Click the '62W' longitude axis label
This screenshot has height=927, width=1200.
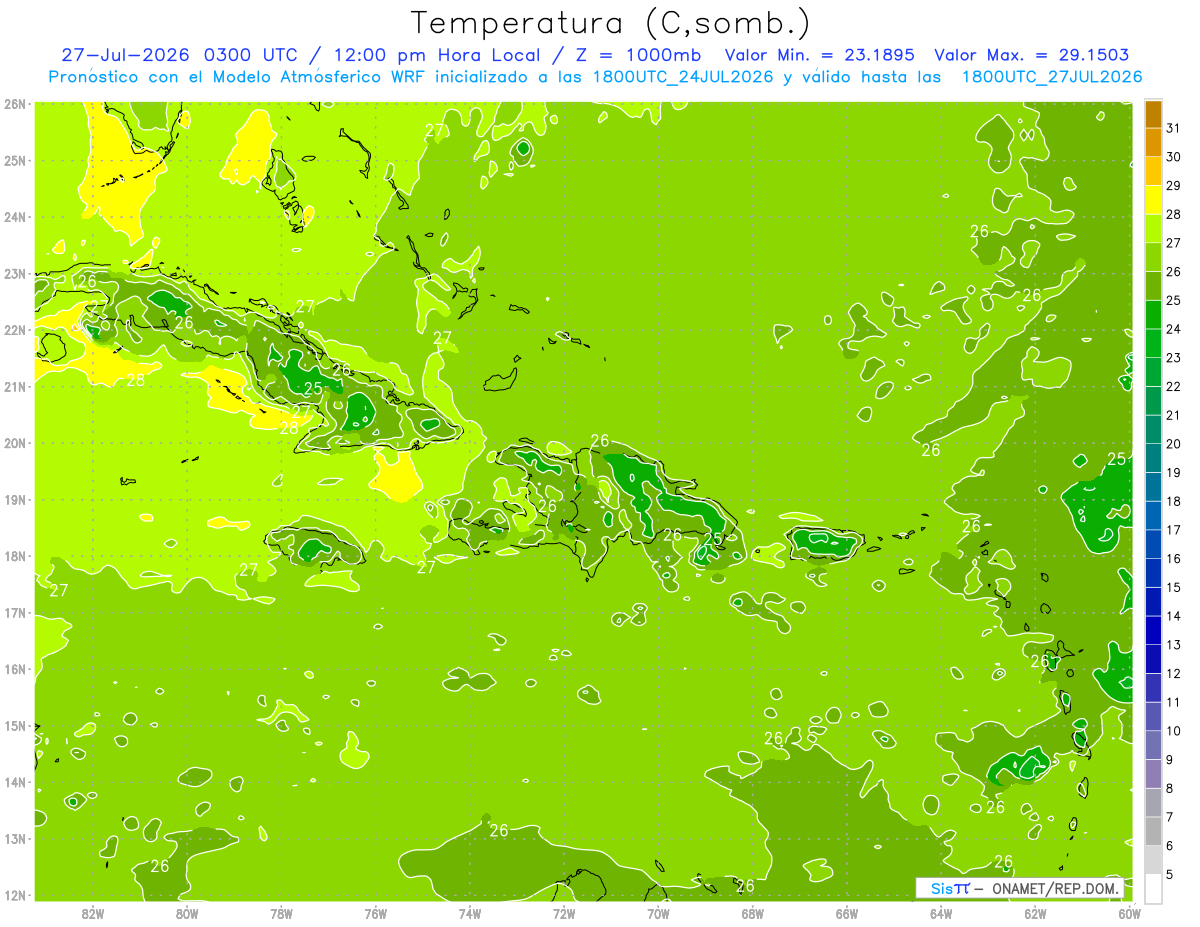tap(1035, 913)
